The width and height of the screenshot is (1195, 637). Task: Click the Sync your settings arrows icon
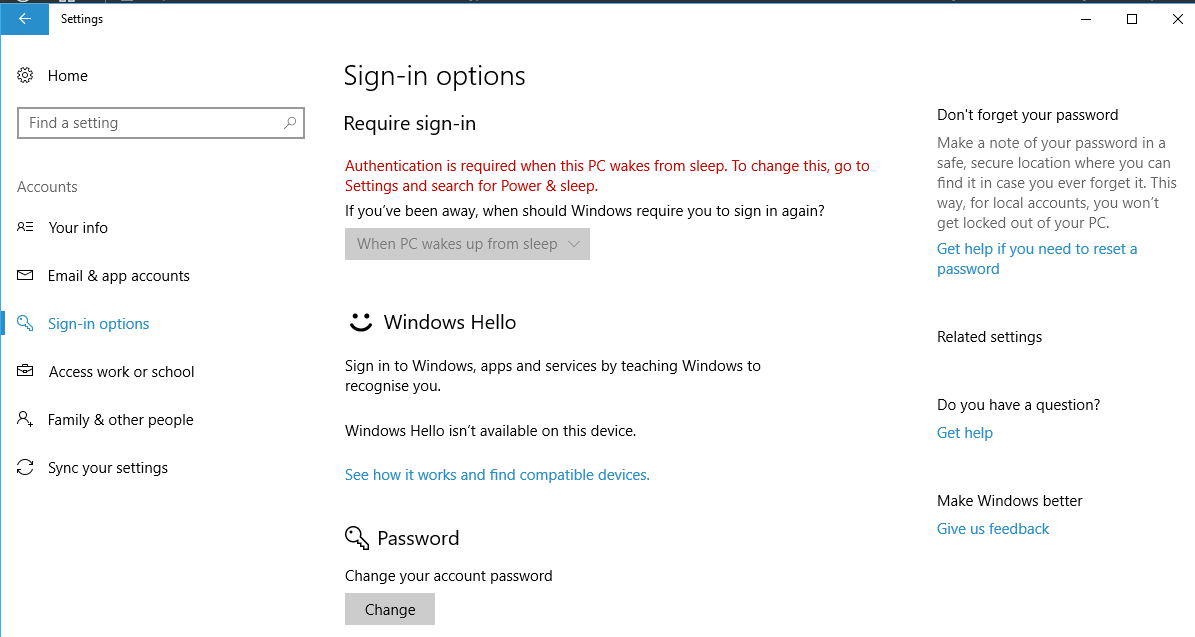25,467
